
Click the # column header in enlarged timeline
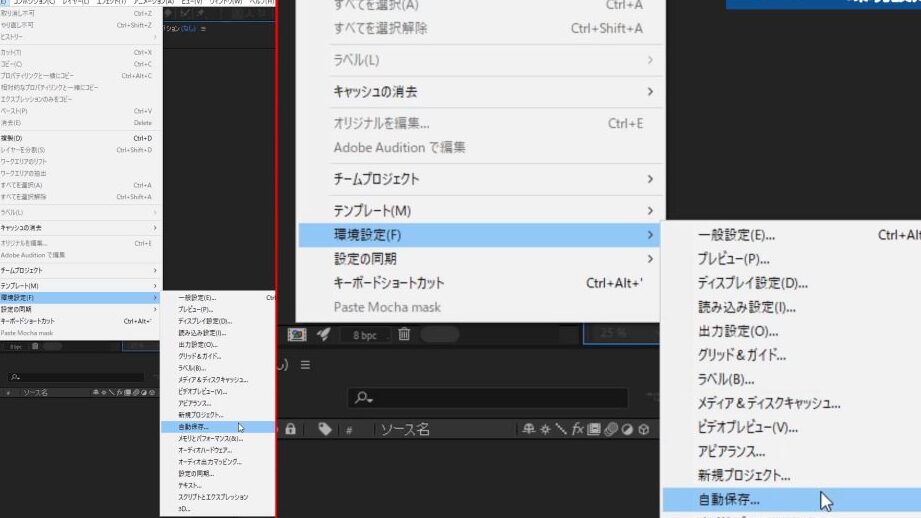pos(349,430)
